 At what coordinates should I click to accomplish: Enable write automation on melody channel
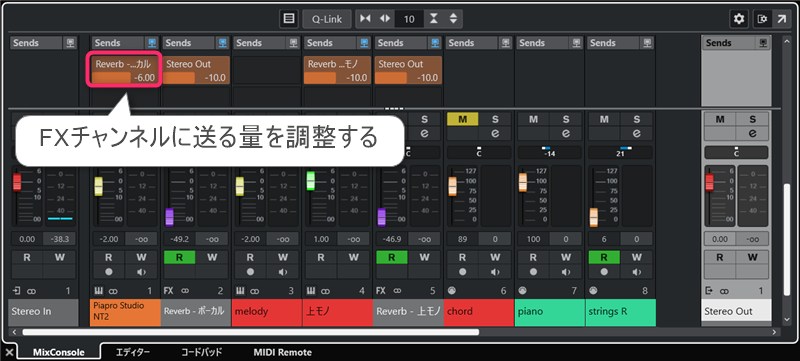point(283,257)
